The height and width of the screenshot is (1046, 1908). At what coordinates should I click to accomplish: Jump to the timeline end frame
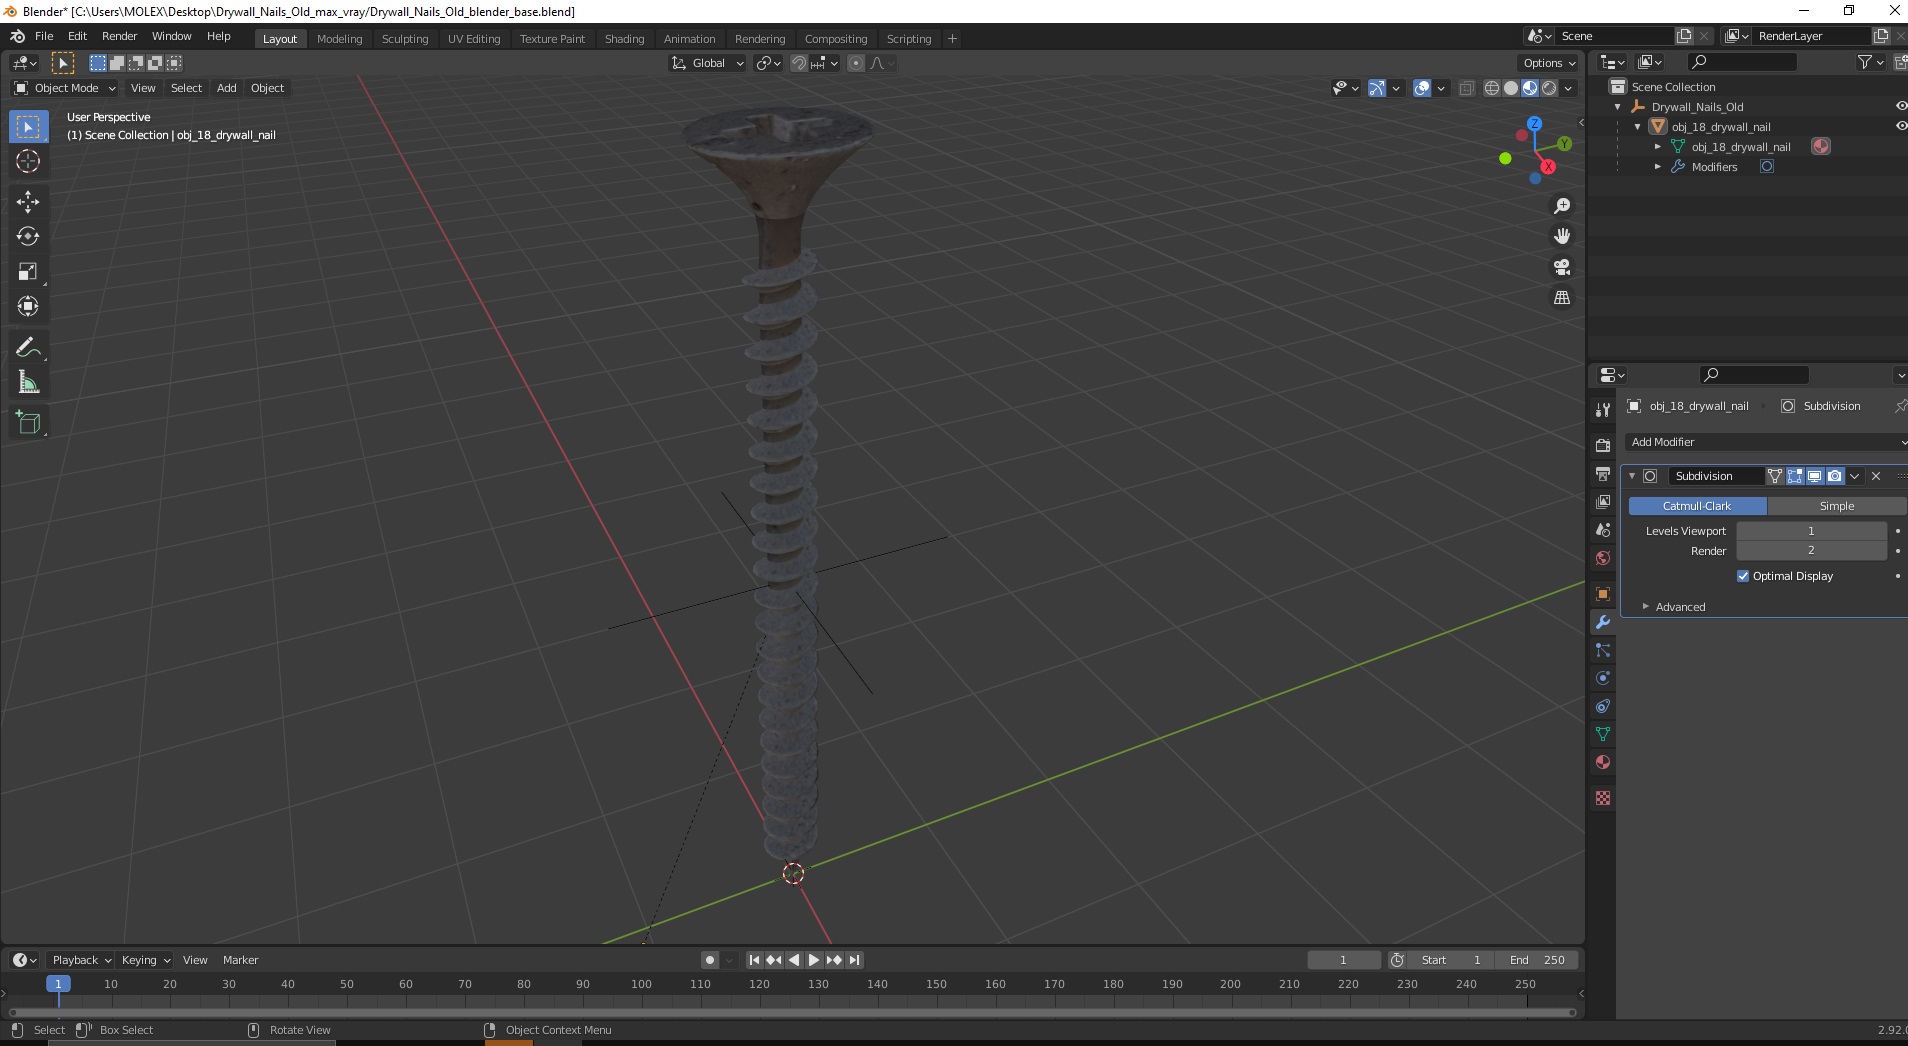(x=855, y=960)
